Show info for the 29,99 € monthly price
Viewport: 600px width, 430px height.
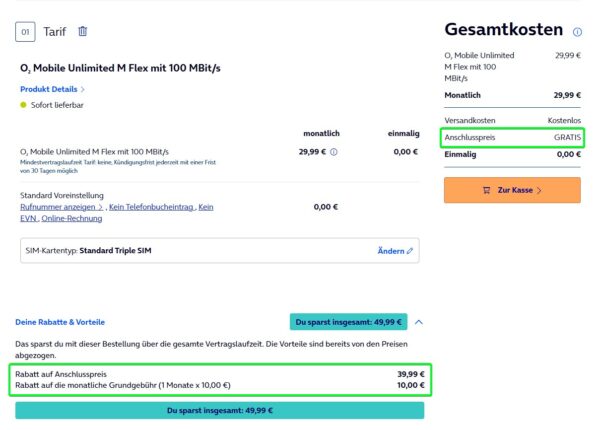(334, 152)
